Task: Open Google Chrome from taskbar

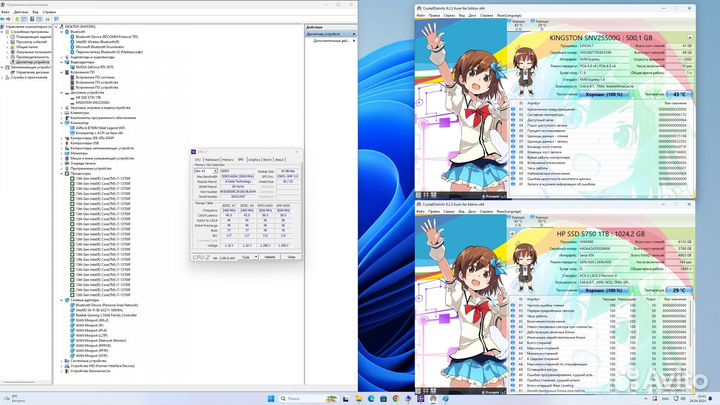Action: click(395, 399)
